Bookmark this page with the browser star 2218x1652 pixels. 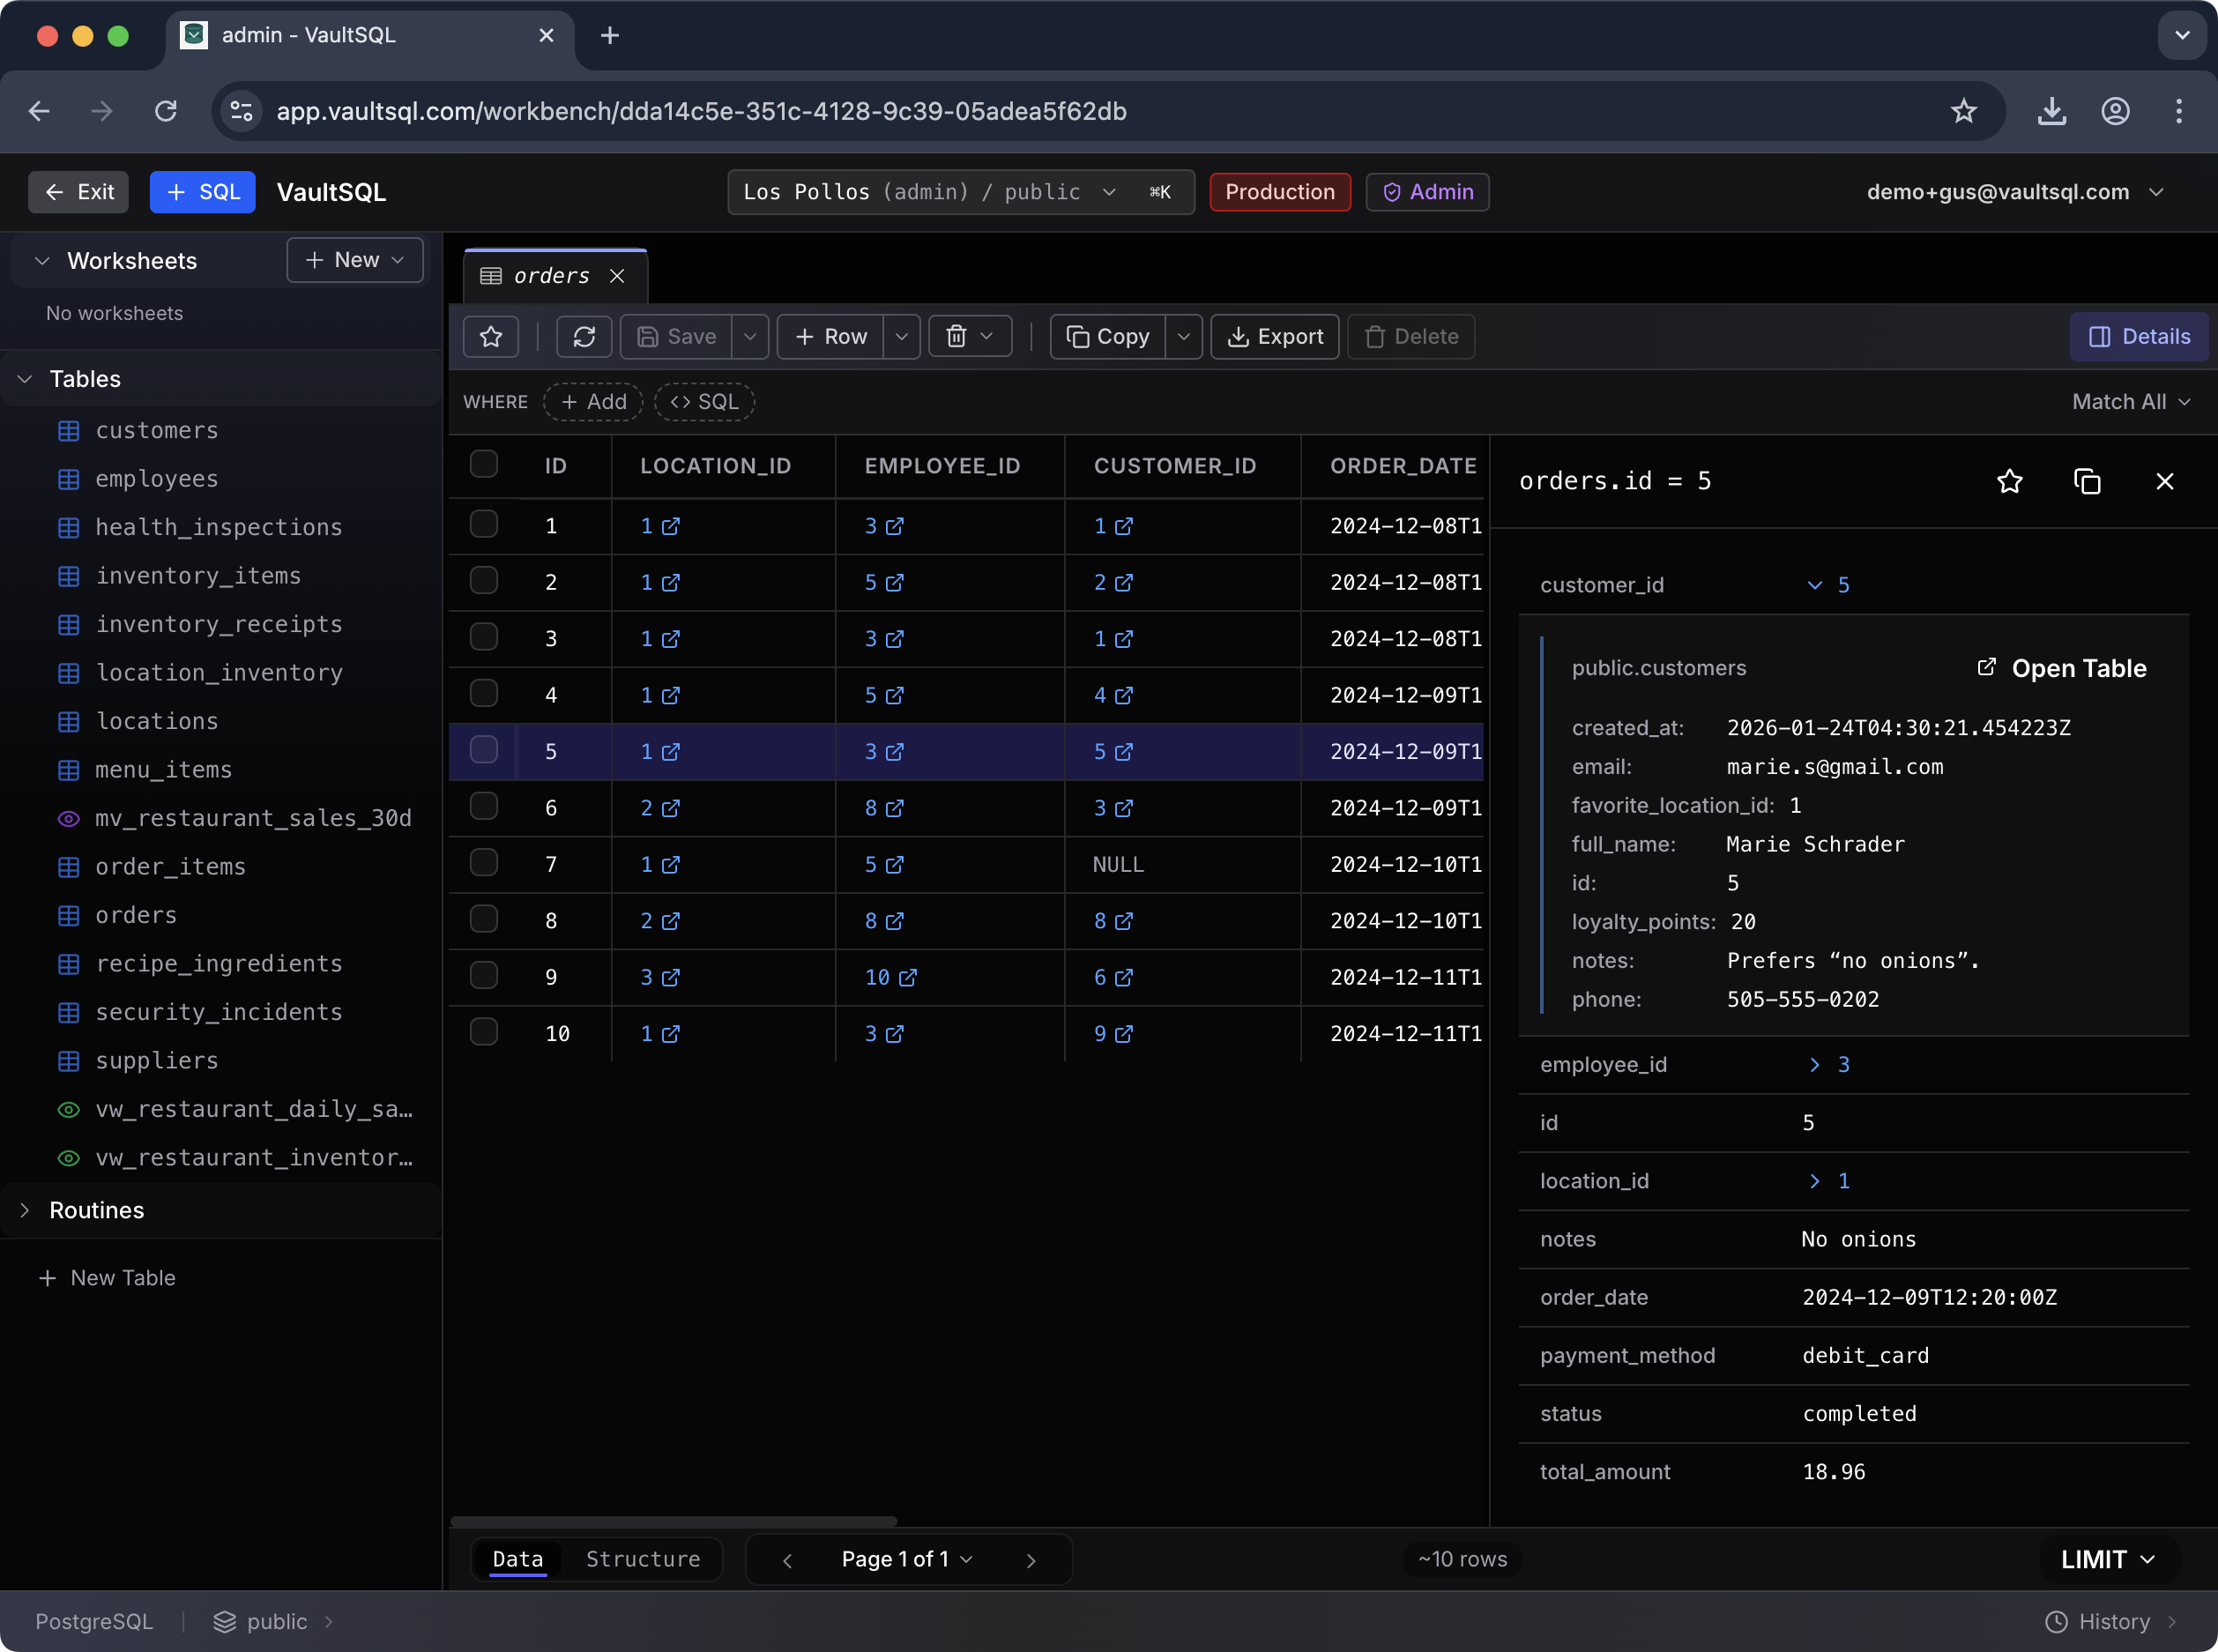point(1964,111)
